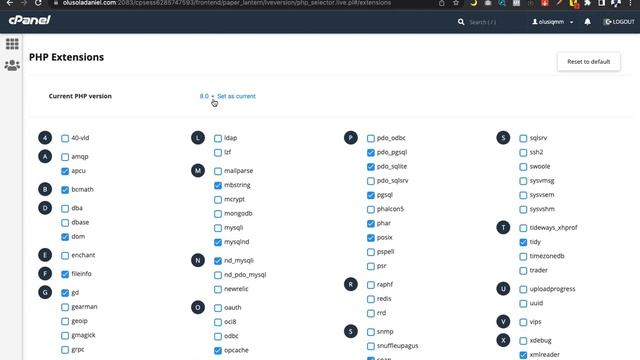Go back with browser back arrow
The width and height of the screenshot is (640, 360).
point(9,3)
